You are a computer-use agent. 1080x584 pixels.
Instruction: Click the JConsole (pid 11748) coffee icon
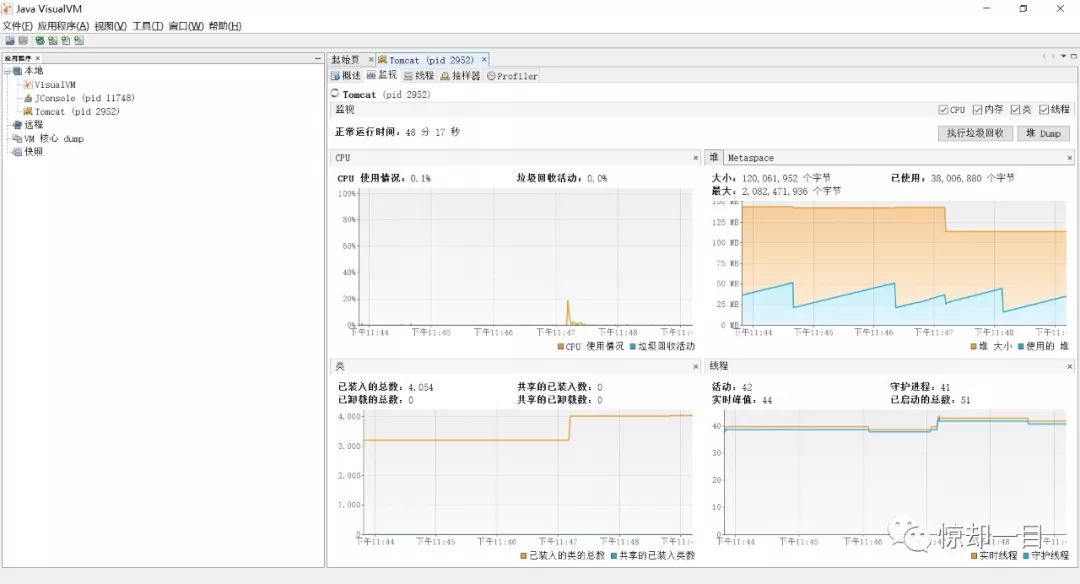tap(28, 98)
